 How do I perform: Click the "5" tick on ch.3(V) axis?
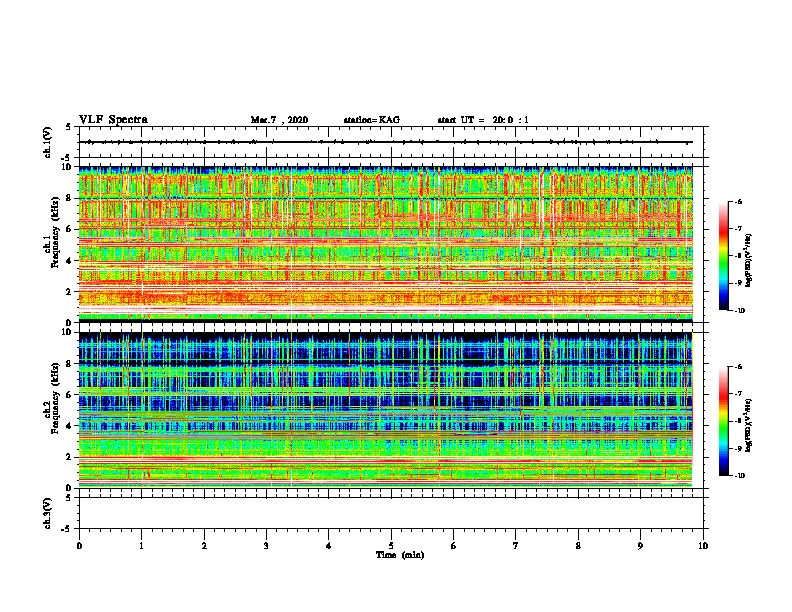[68, 498]
